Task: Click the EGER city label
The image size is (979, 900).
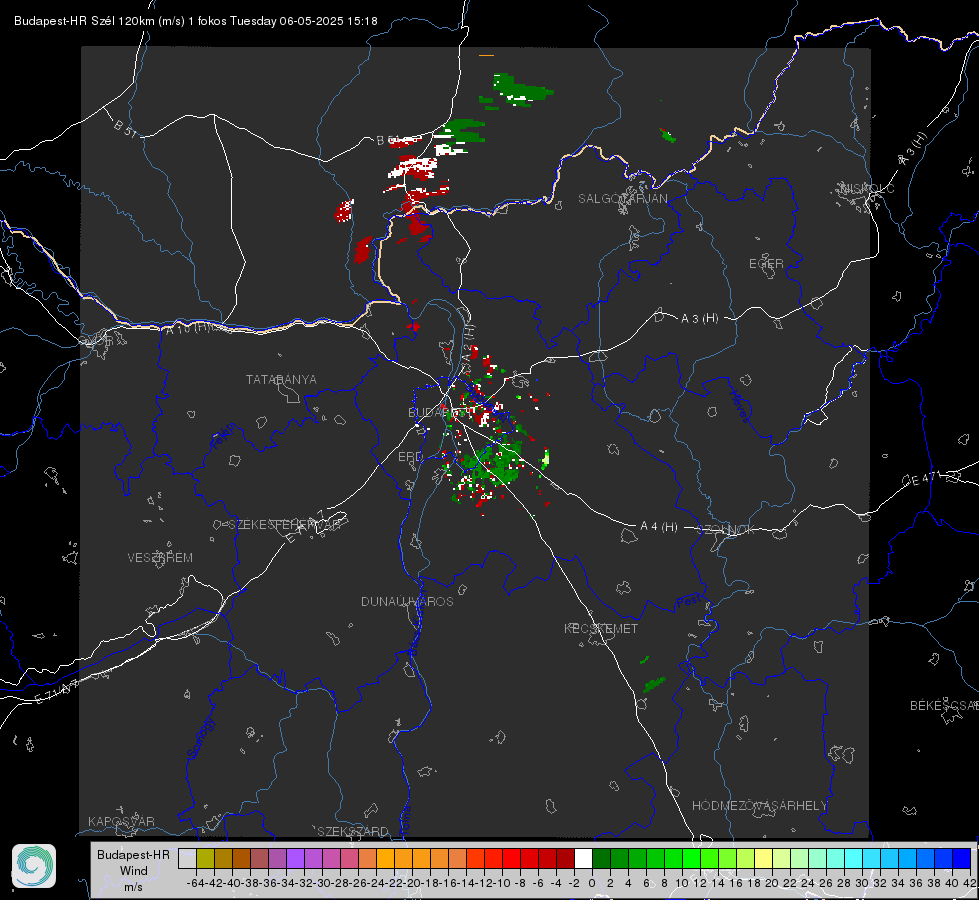Action: 766,264
